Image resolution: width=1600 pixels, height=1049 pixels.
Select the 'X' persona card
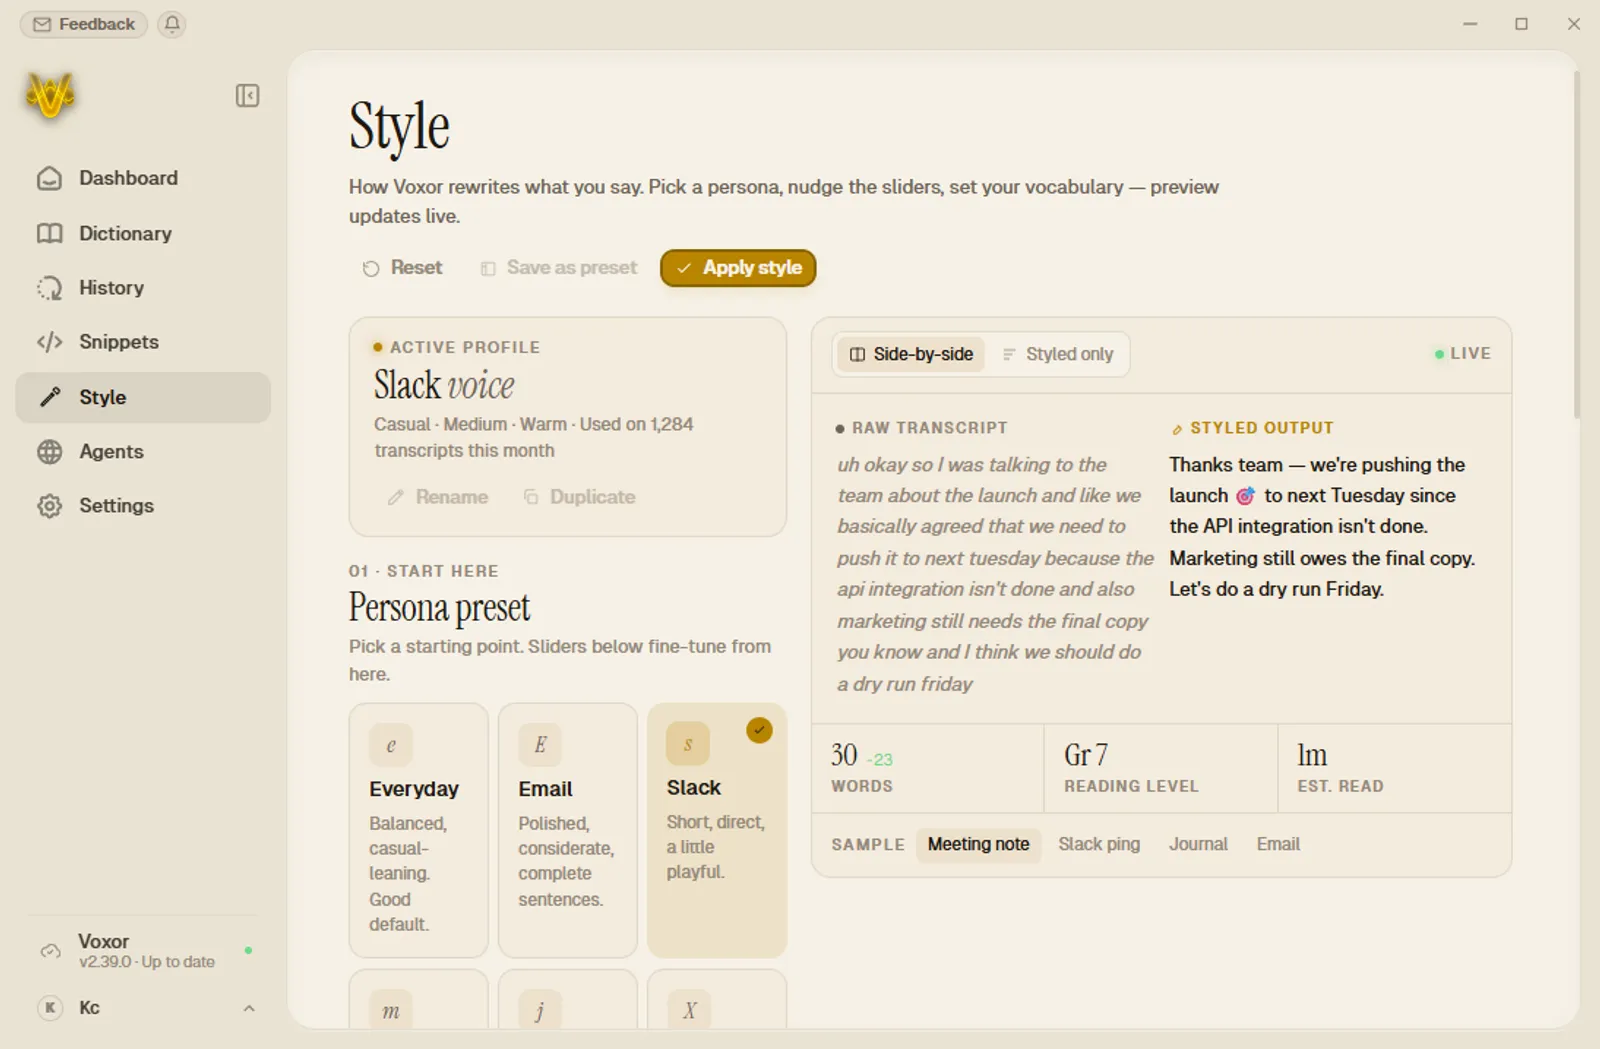click(717, 999)
